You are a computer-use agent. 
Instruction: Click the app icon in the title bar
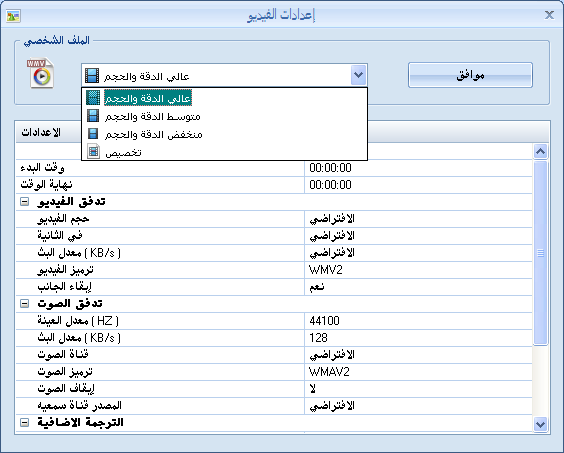pos(13,16)
